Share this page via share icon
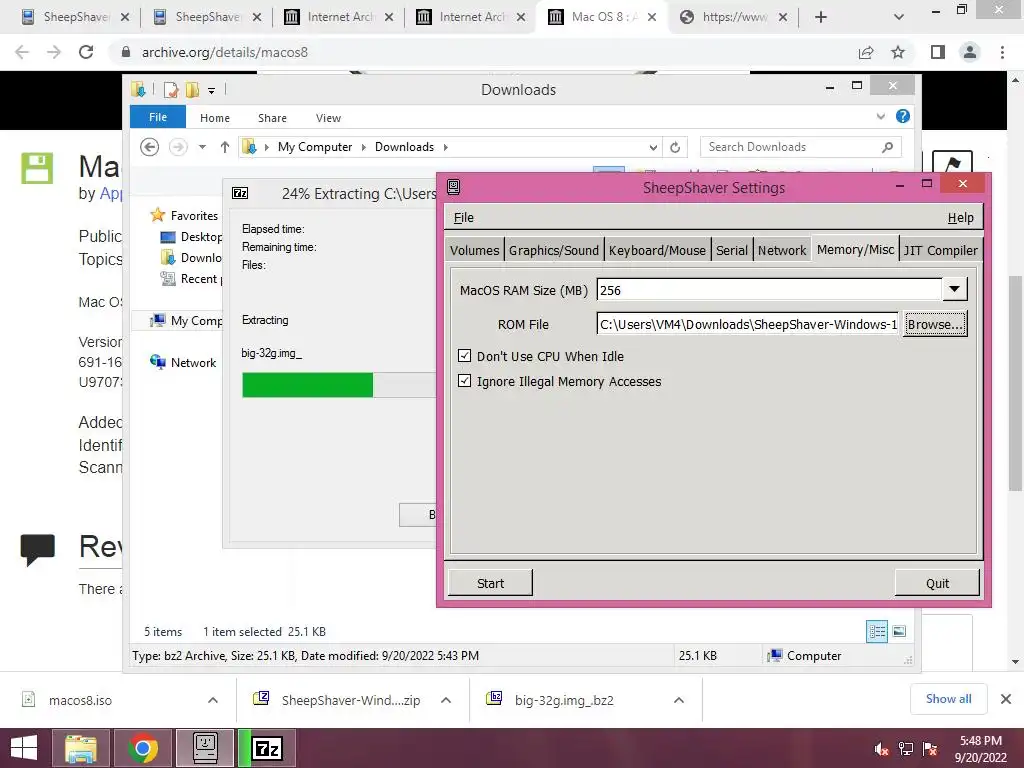1024x768 pixels. [x=866, y=52]
